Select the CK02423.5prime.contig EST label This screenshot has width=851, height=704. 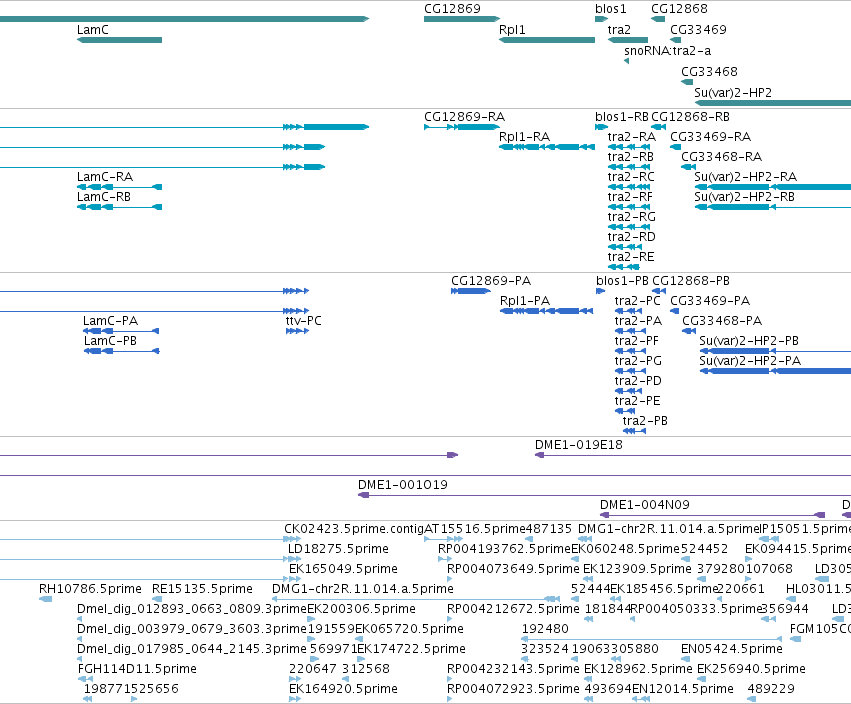pyautogui.click(x=354, y=529)
